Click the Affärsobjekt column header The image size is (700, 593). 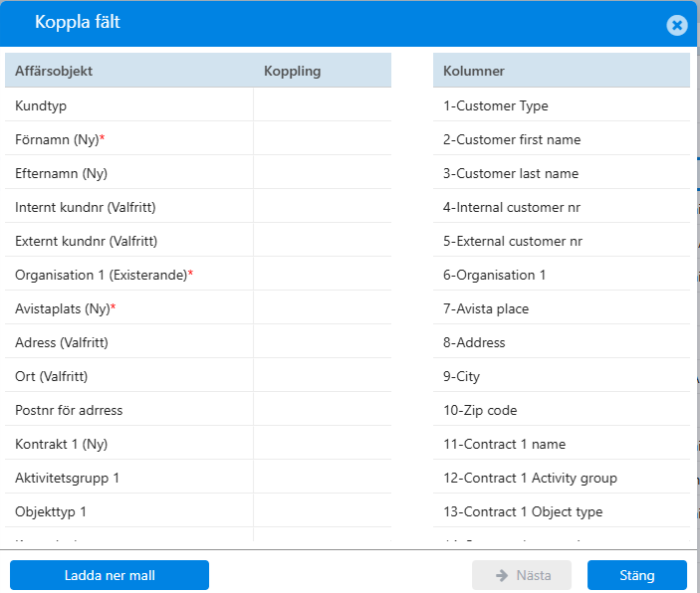(129, 71)
